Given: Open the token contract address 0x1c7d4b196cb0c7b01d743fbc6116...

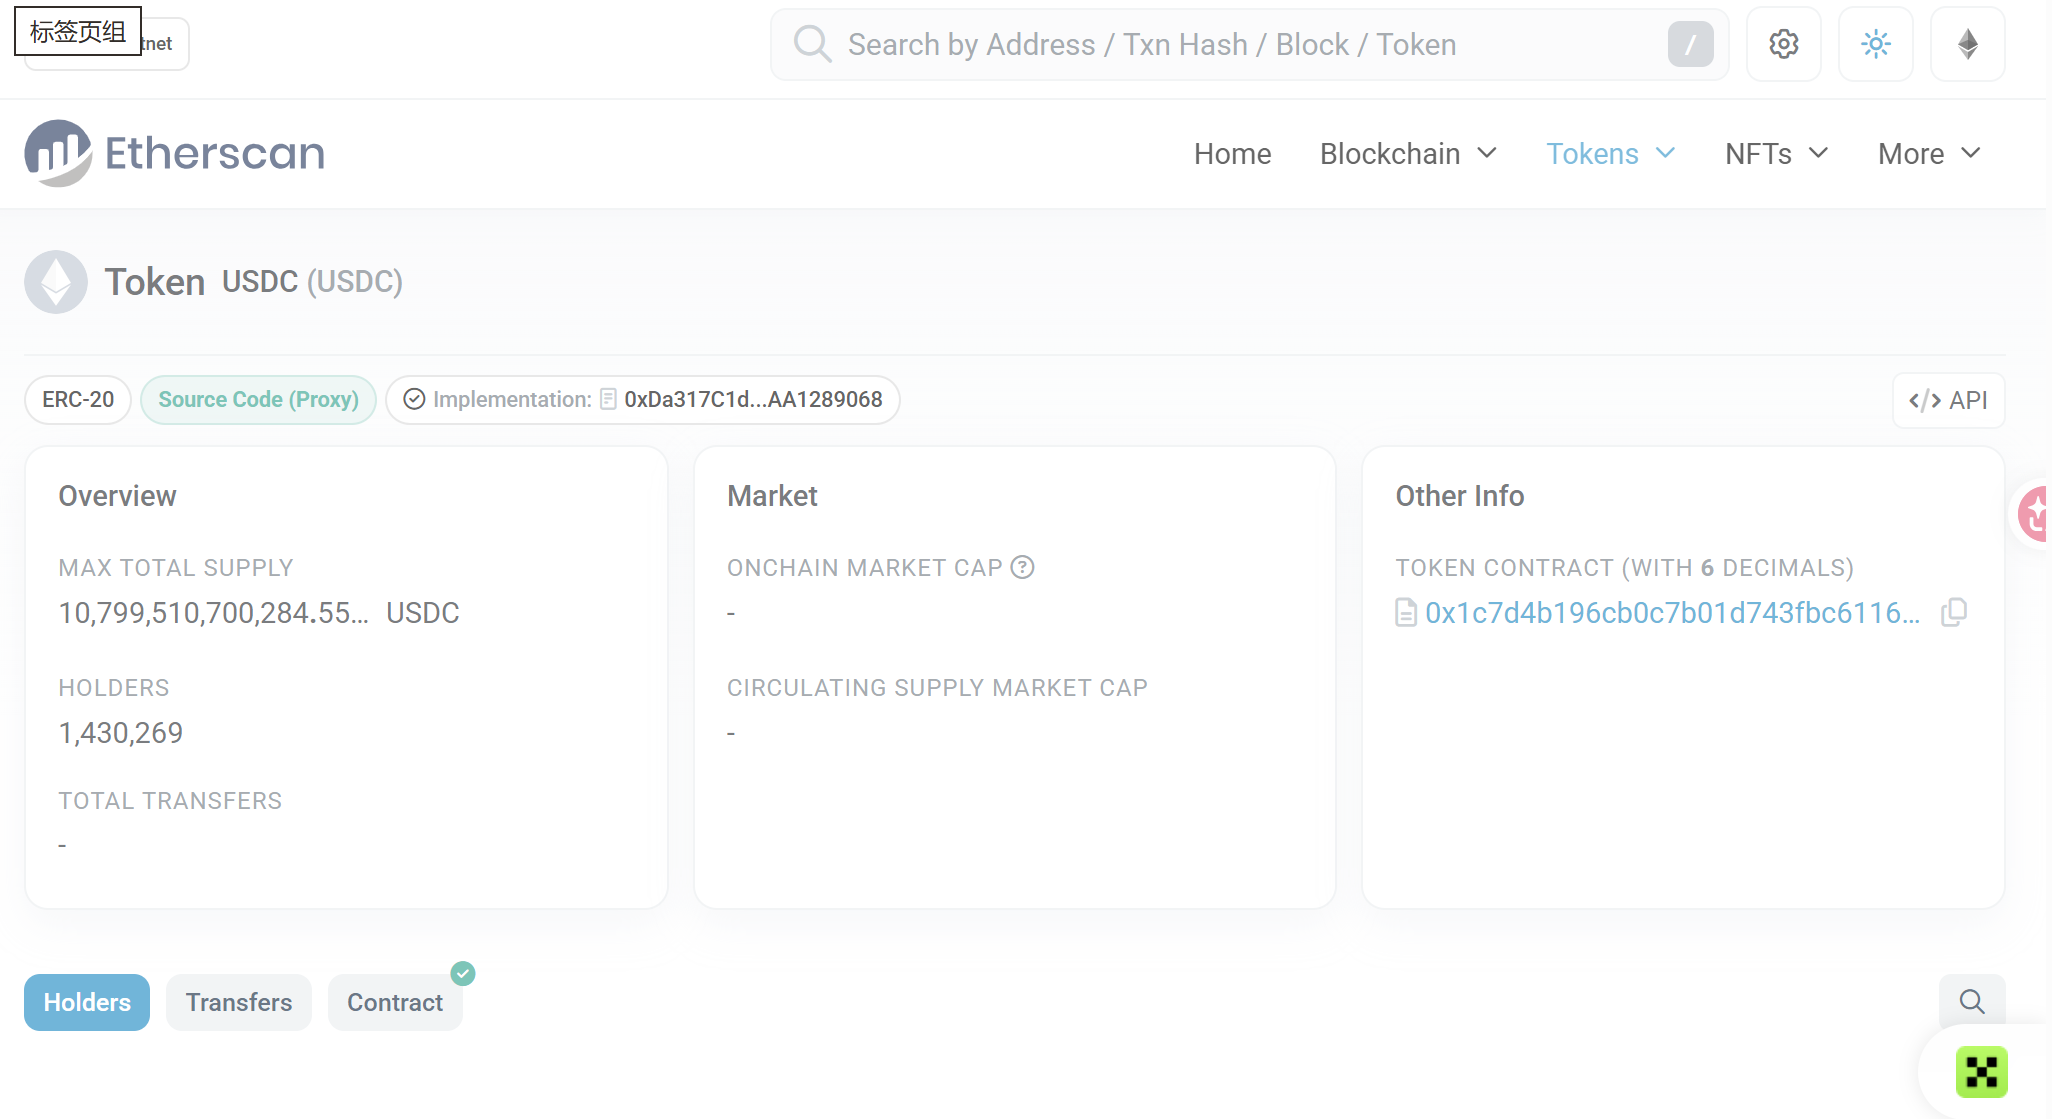Looking at the screenshot, I should [1672, 613].
